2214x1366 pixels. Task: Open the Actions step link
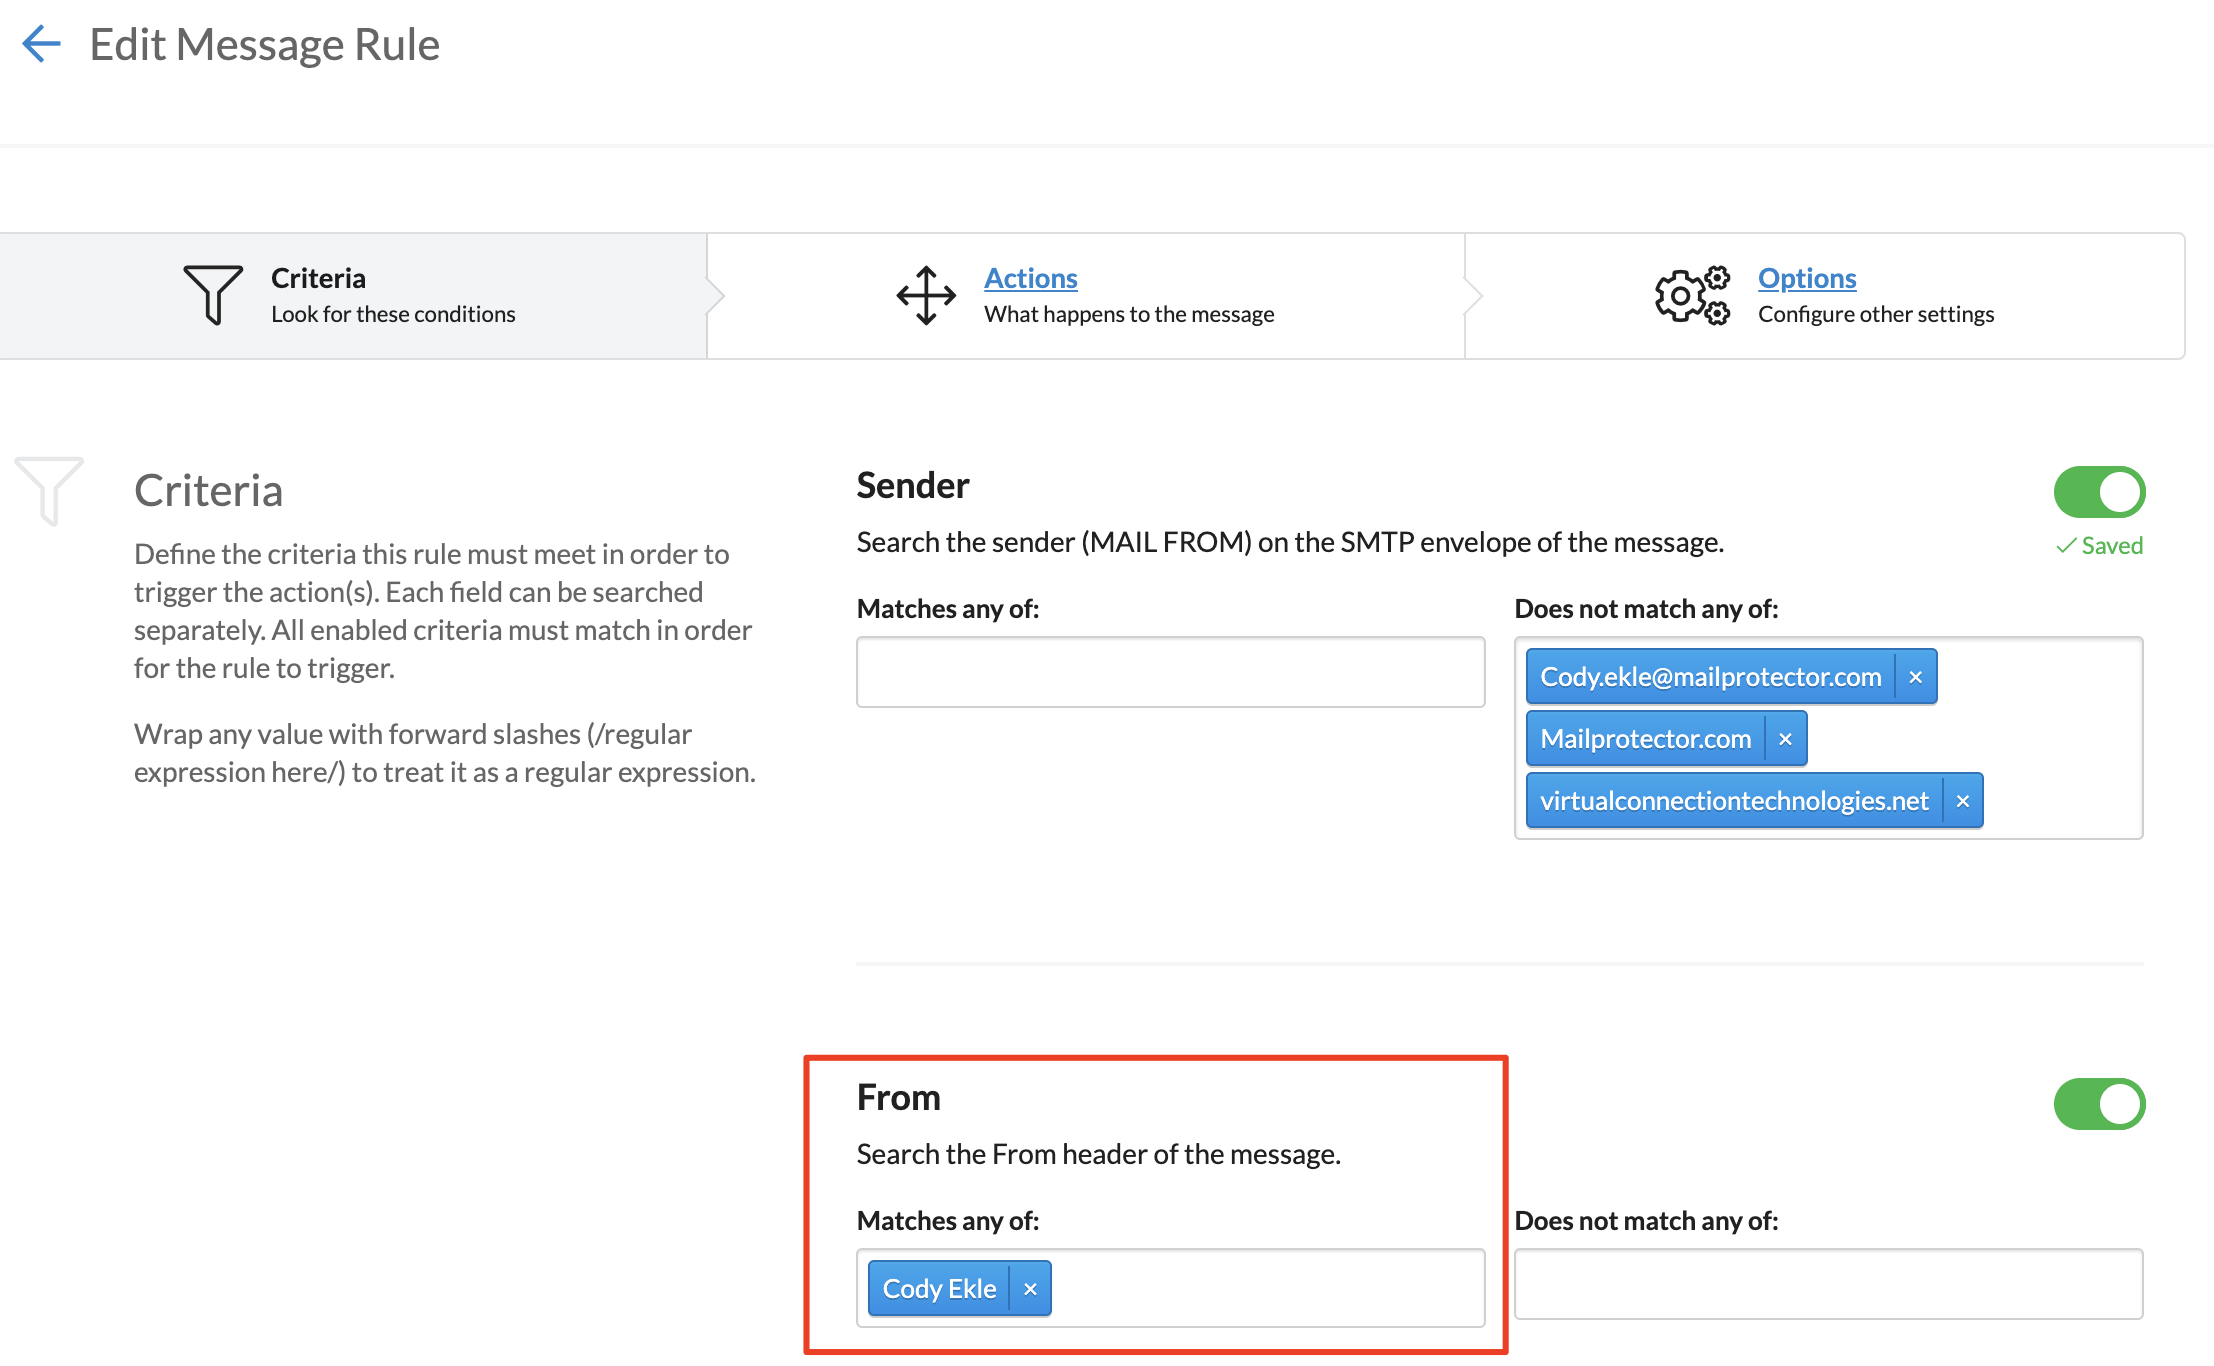click(1030, 278)
